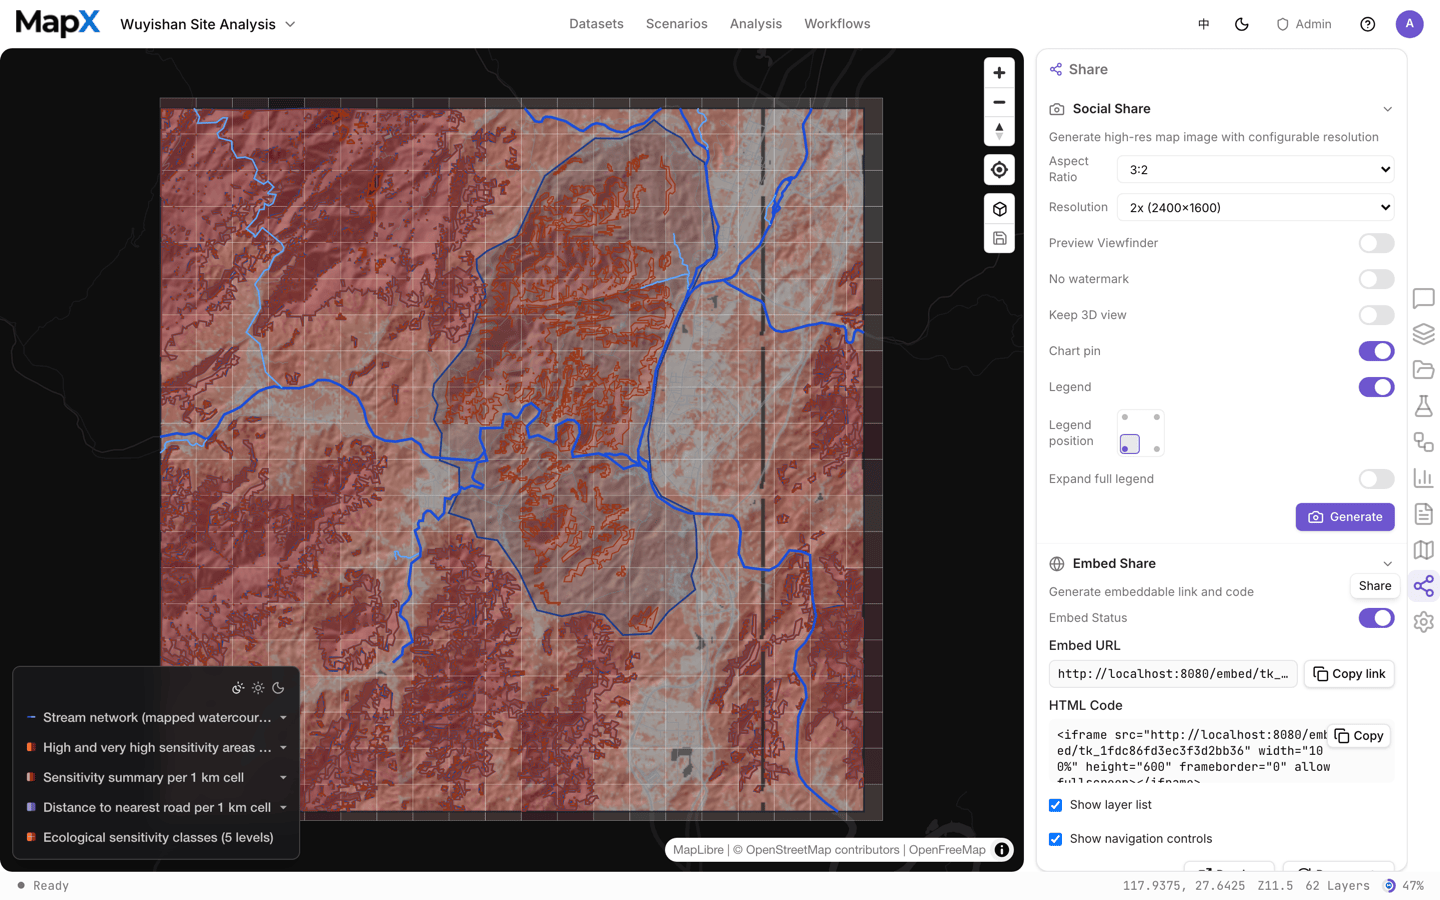Disable the Embed Status toggle

point(1376,618)
